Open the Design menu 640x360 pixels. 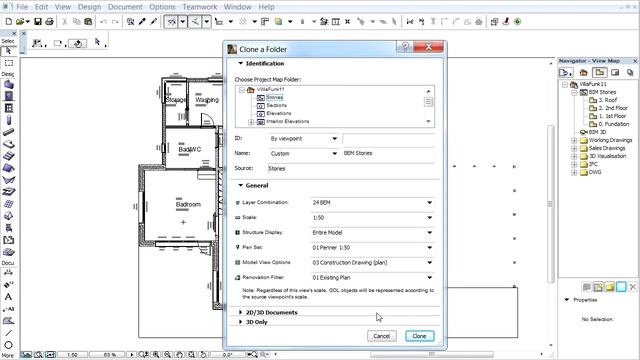89,7
